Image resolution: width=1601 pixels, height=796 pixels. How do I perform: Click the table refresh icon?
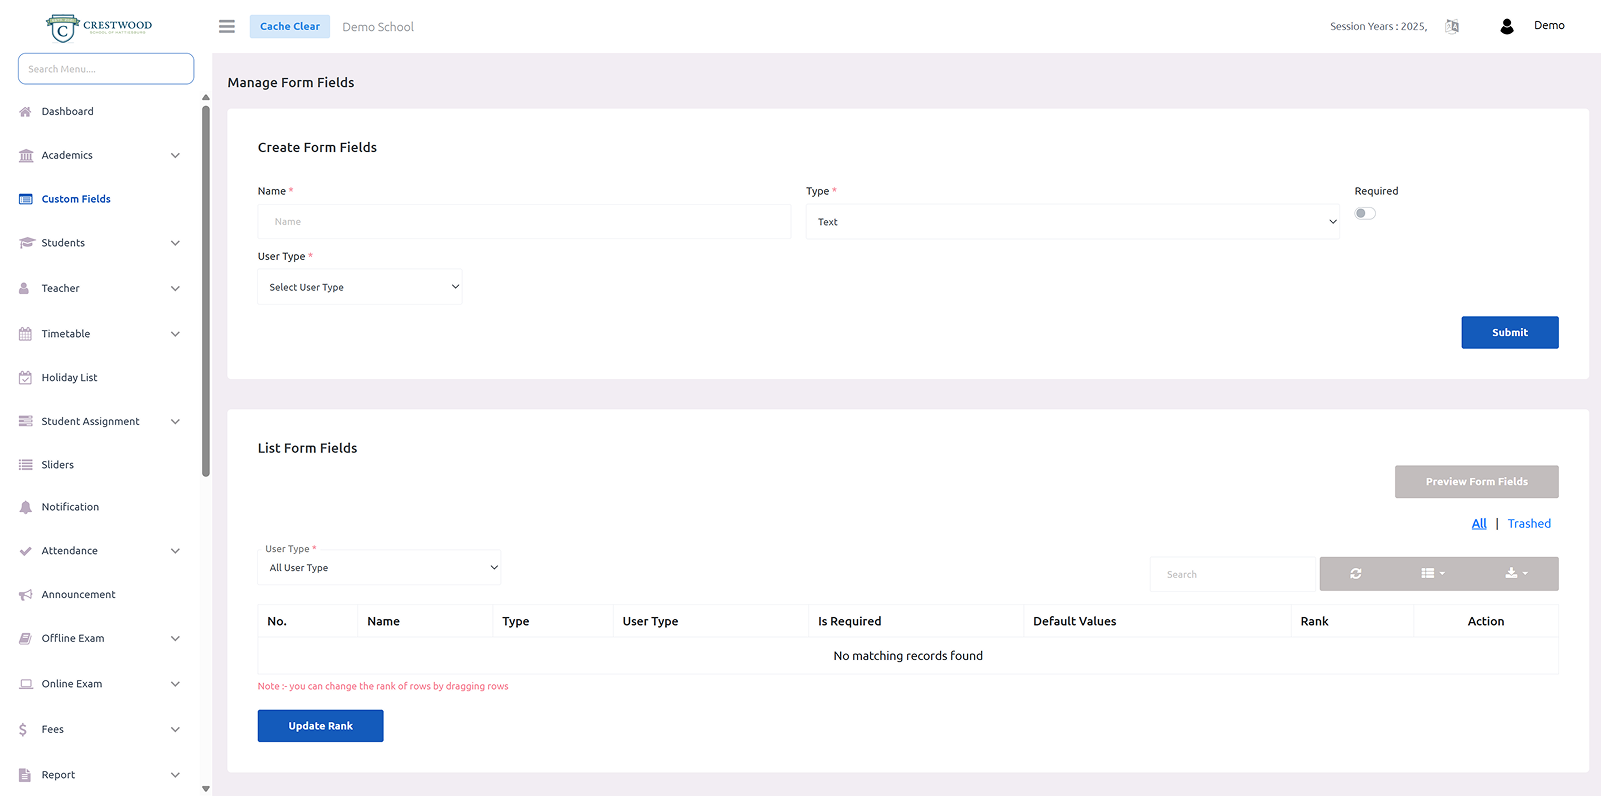click(x=1355, y=574)
